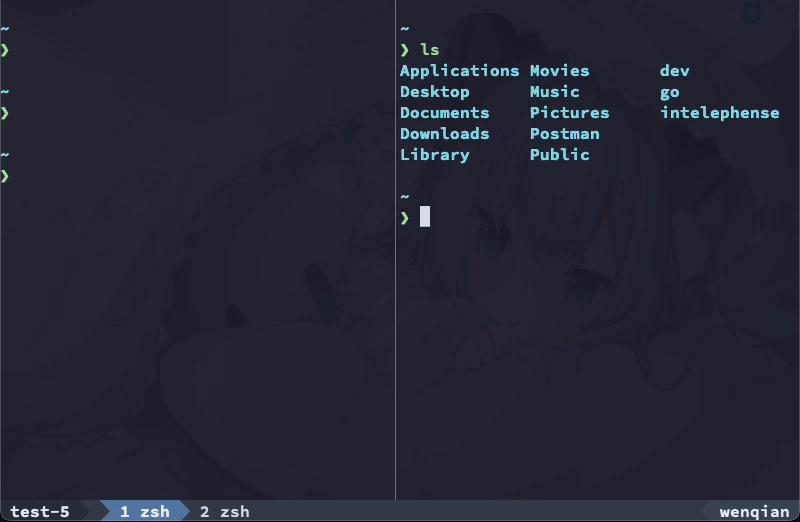Select the go directory entry
800x522 pixels.
[669, 93]
